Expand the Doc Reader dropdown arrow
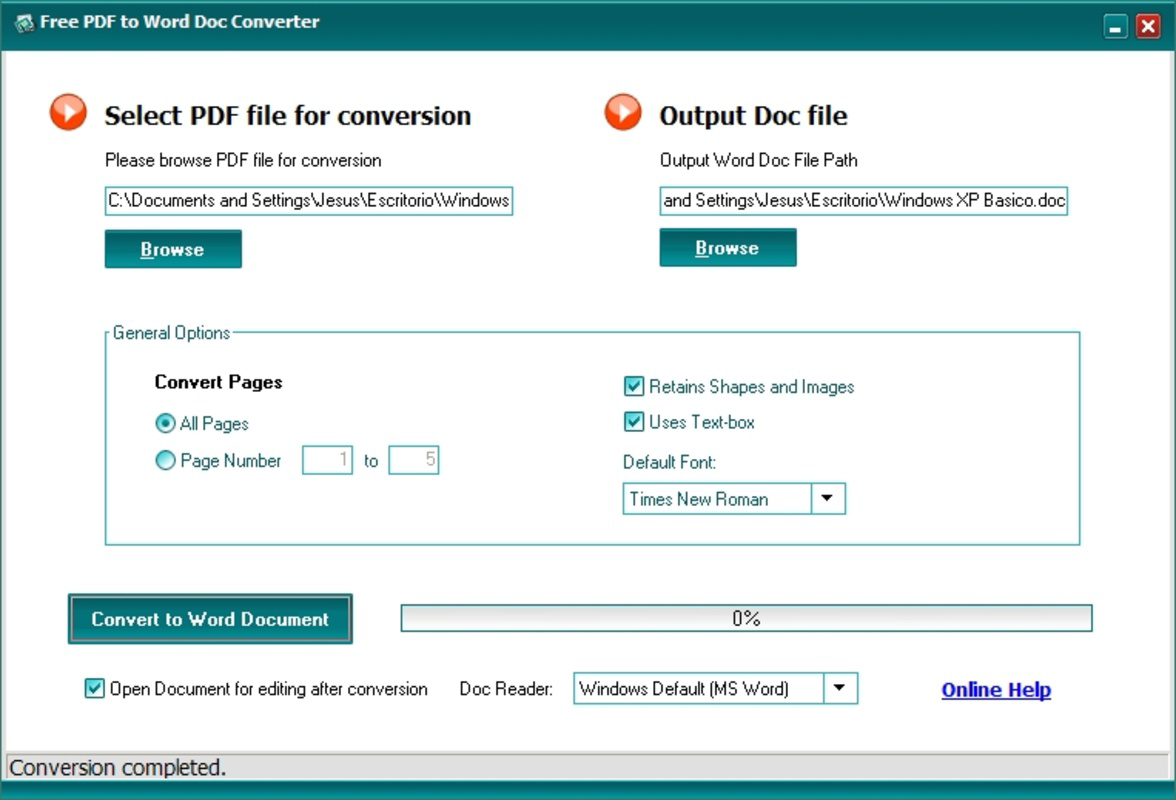This screenshot has height=800, width=1176. (x=840, y=688)
